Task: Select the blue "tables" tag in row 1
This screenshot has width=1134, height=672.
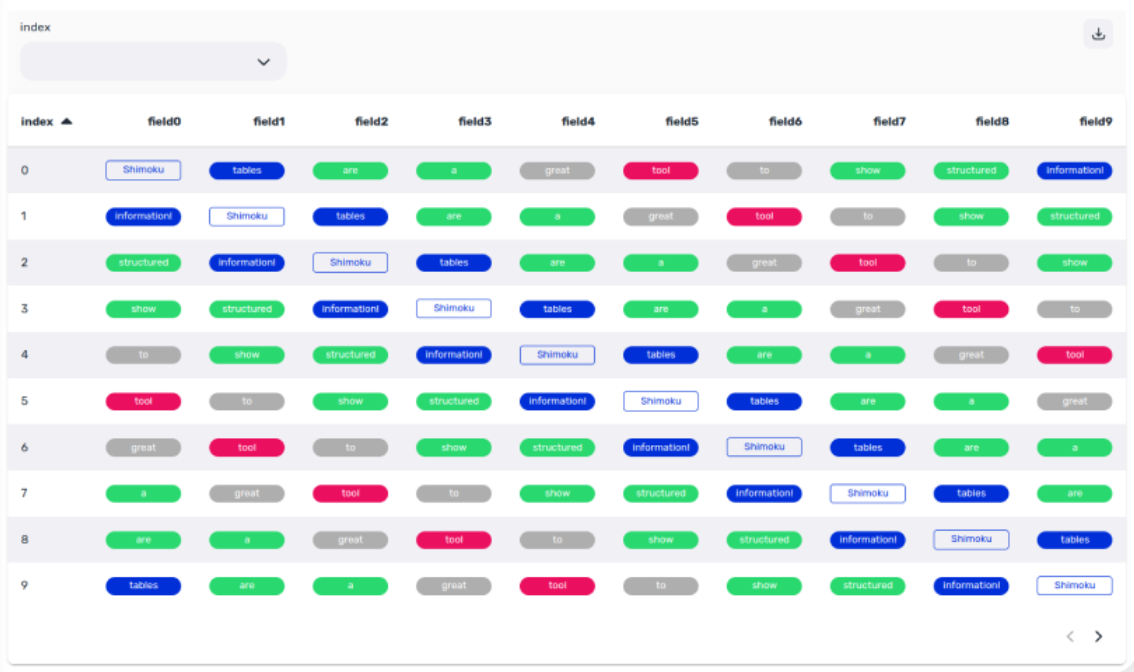Action: pyautogui.click(x=350, y=216)
